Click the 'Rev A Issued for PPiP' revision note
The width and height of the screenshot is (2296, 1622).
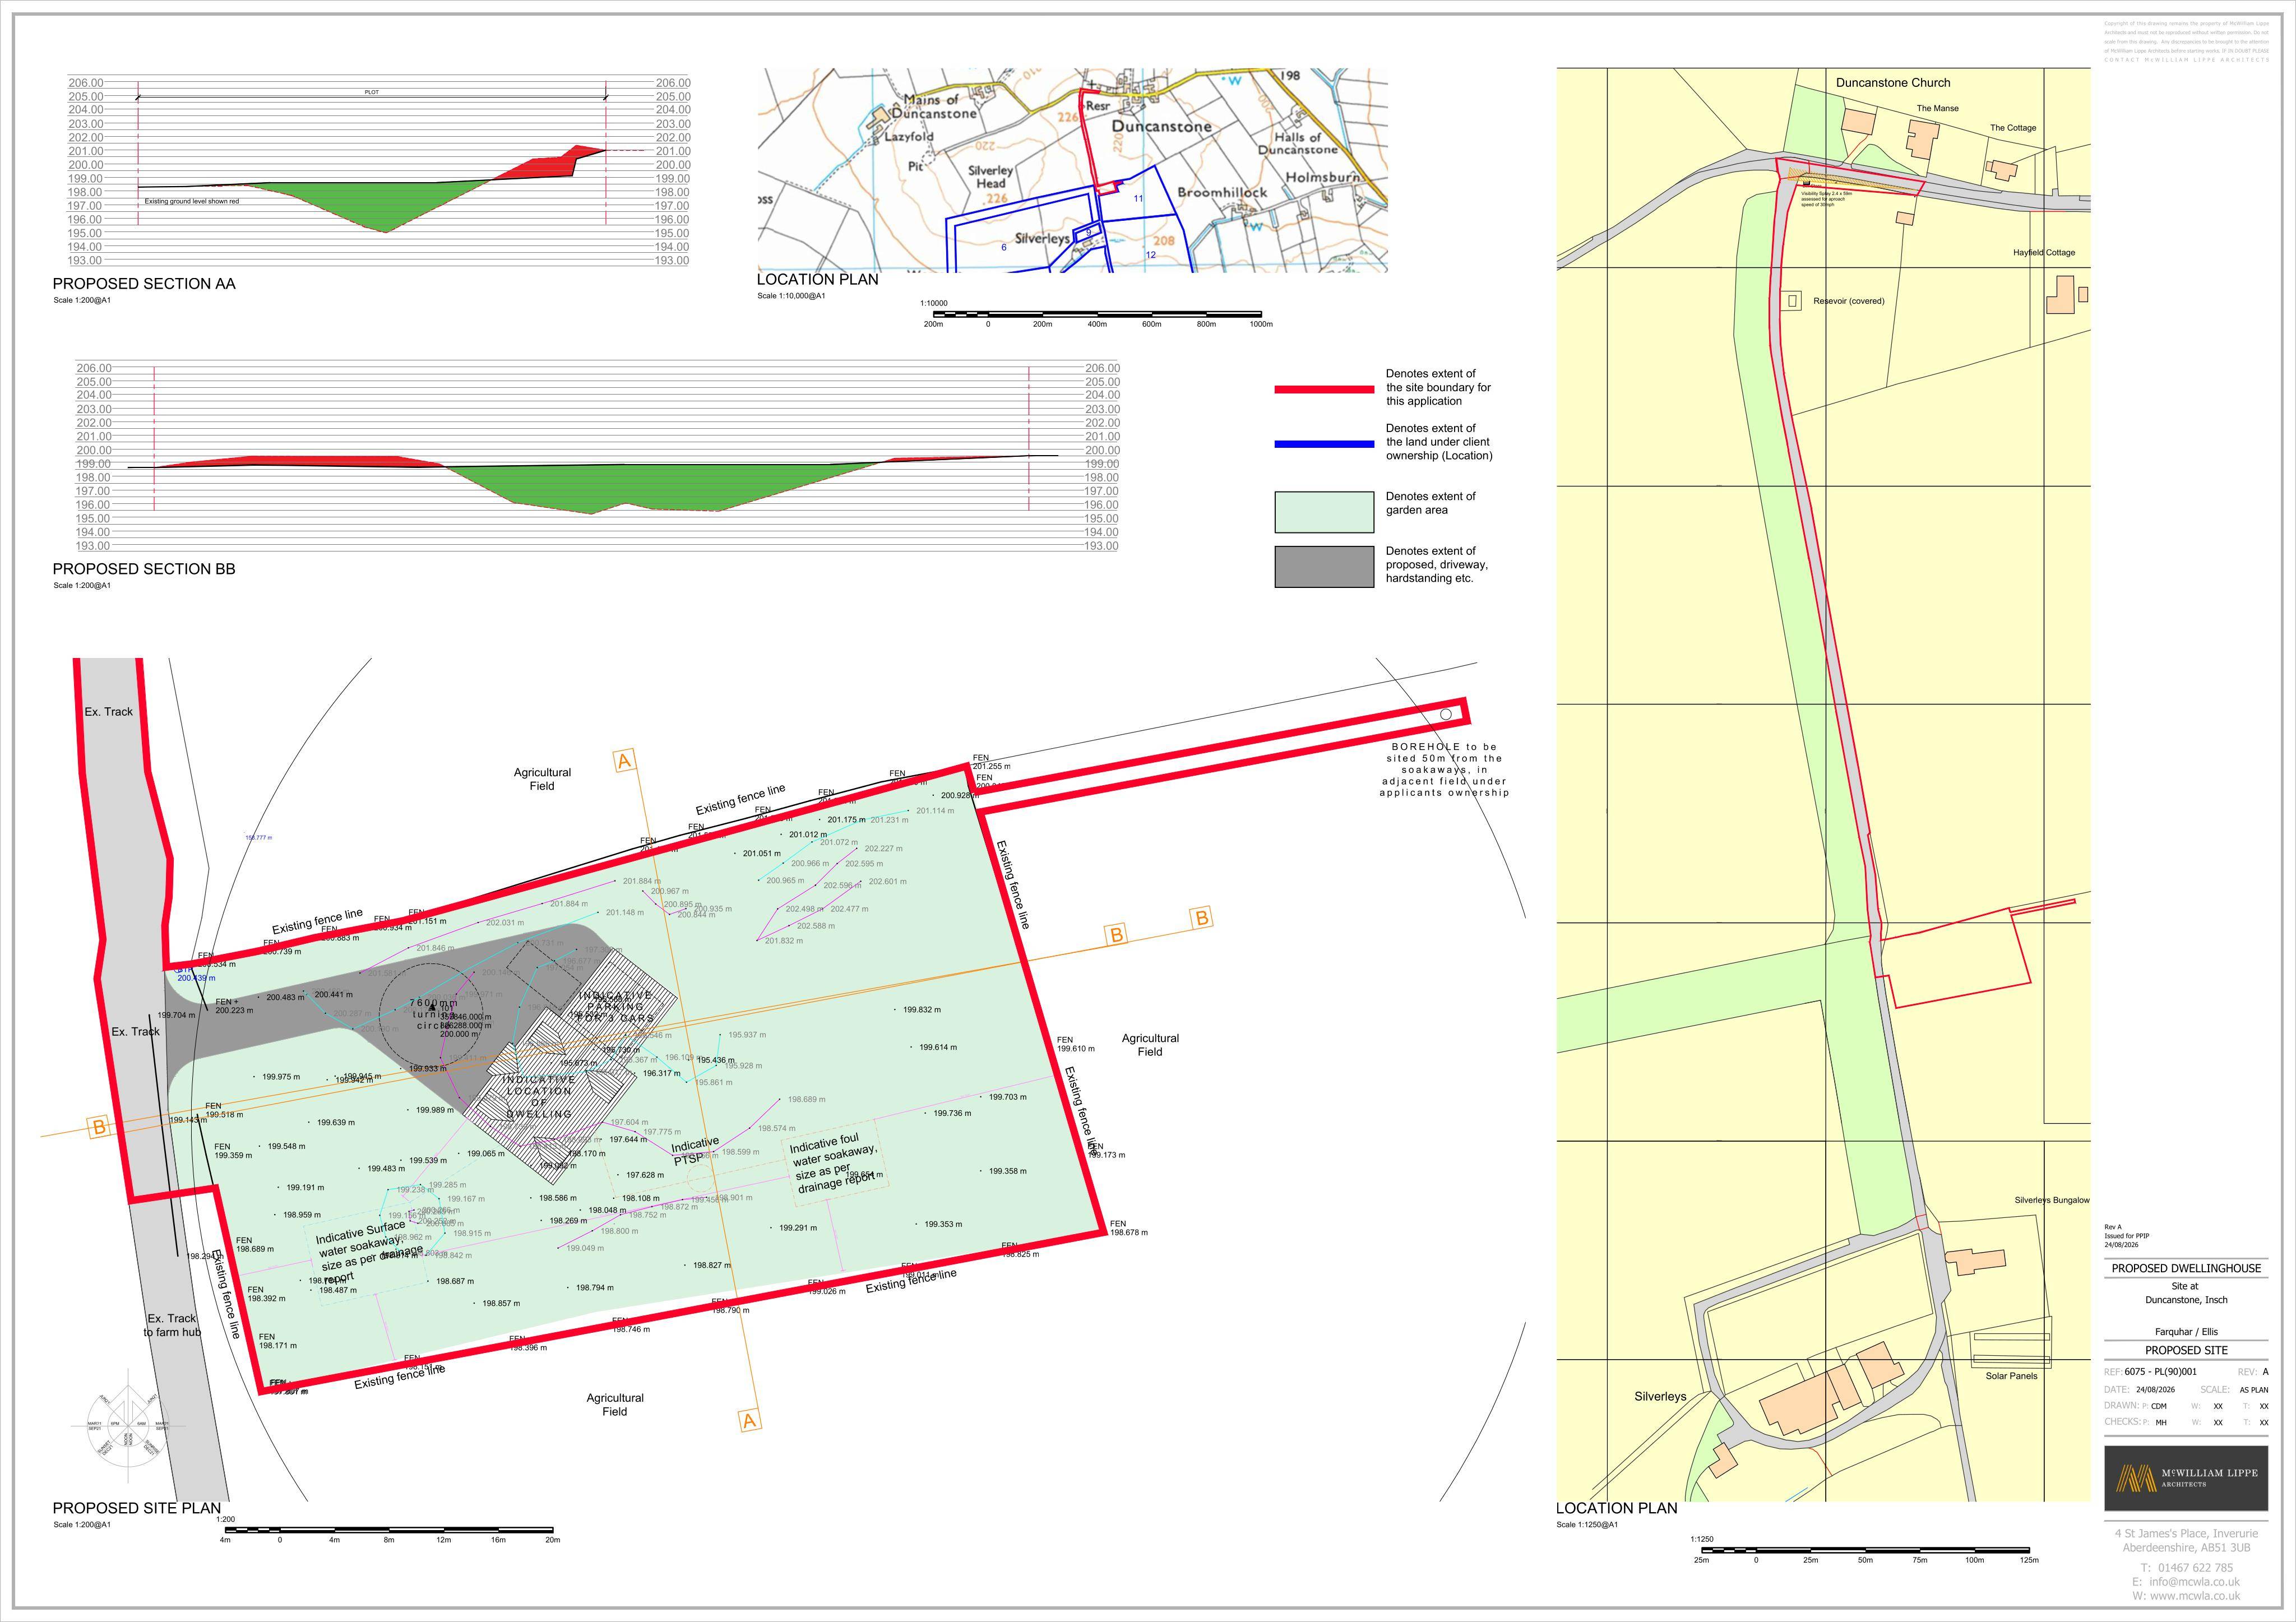coord(2127,1236)
